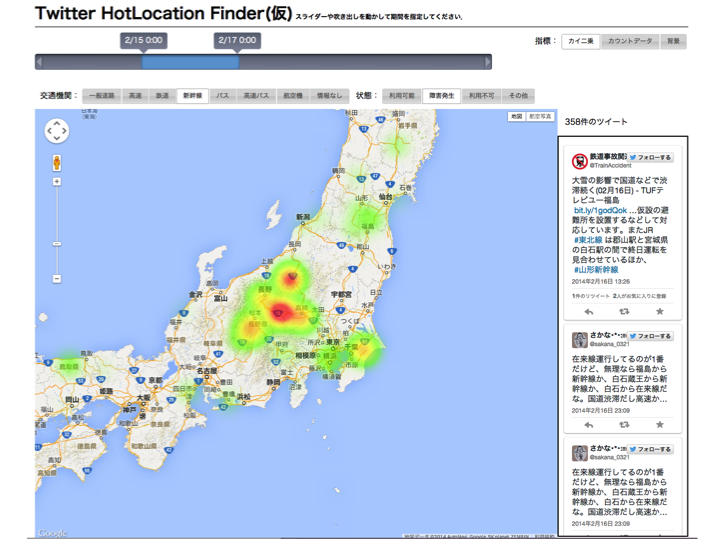The height and width of the screenshot is (540, 720).
Task: Click the 2/17 0:00 timeline handle
Action: coord(237,41)
